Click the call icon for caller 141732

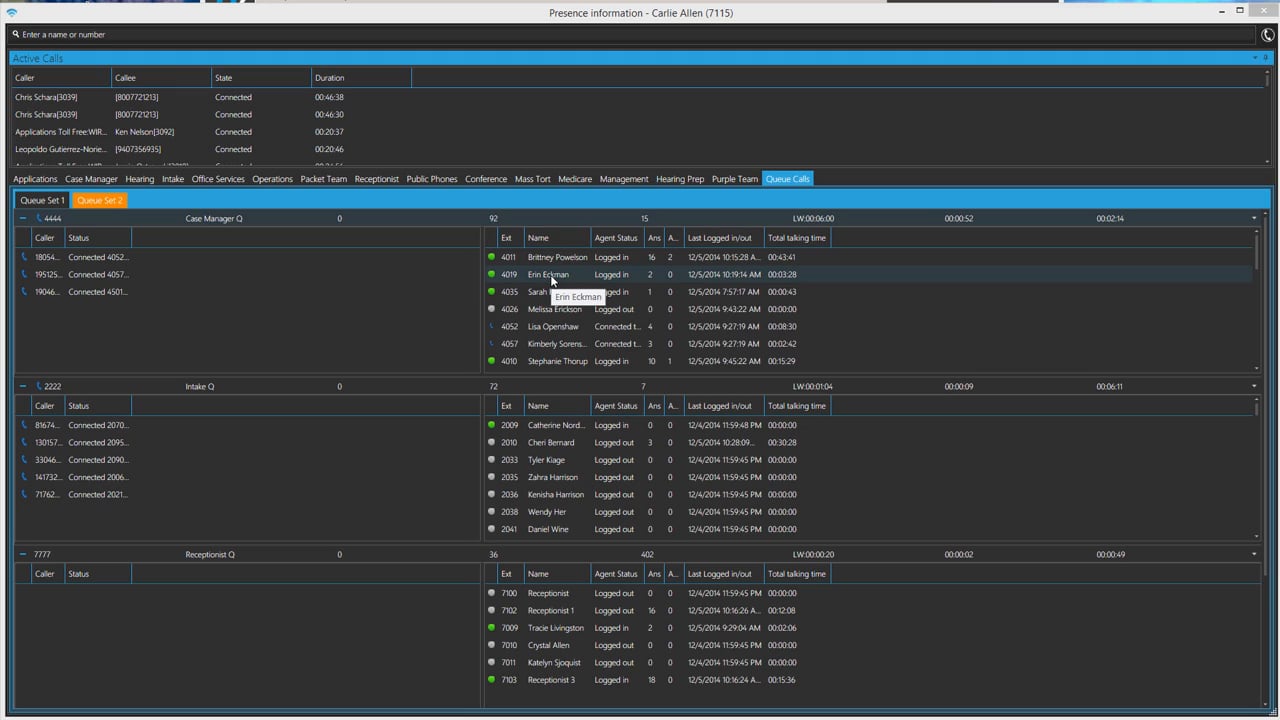tap(25, 477)
